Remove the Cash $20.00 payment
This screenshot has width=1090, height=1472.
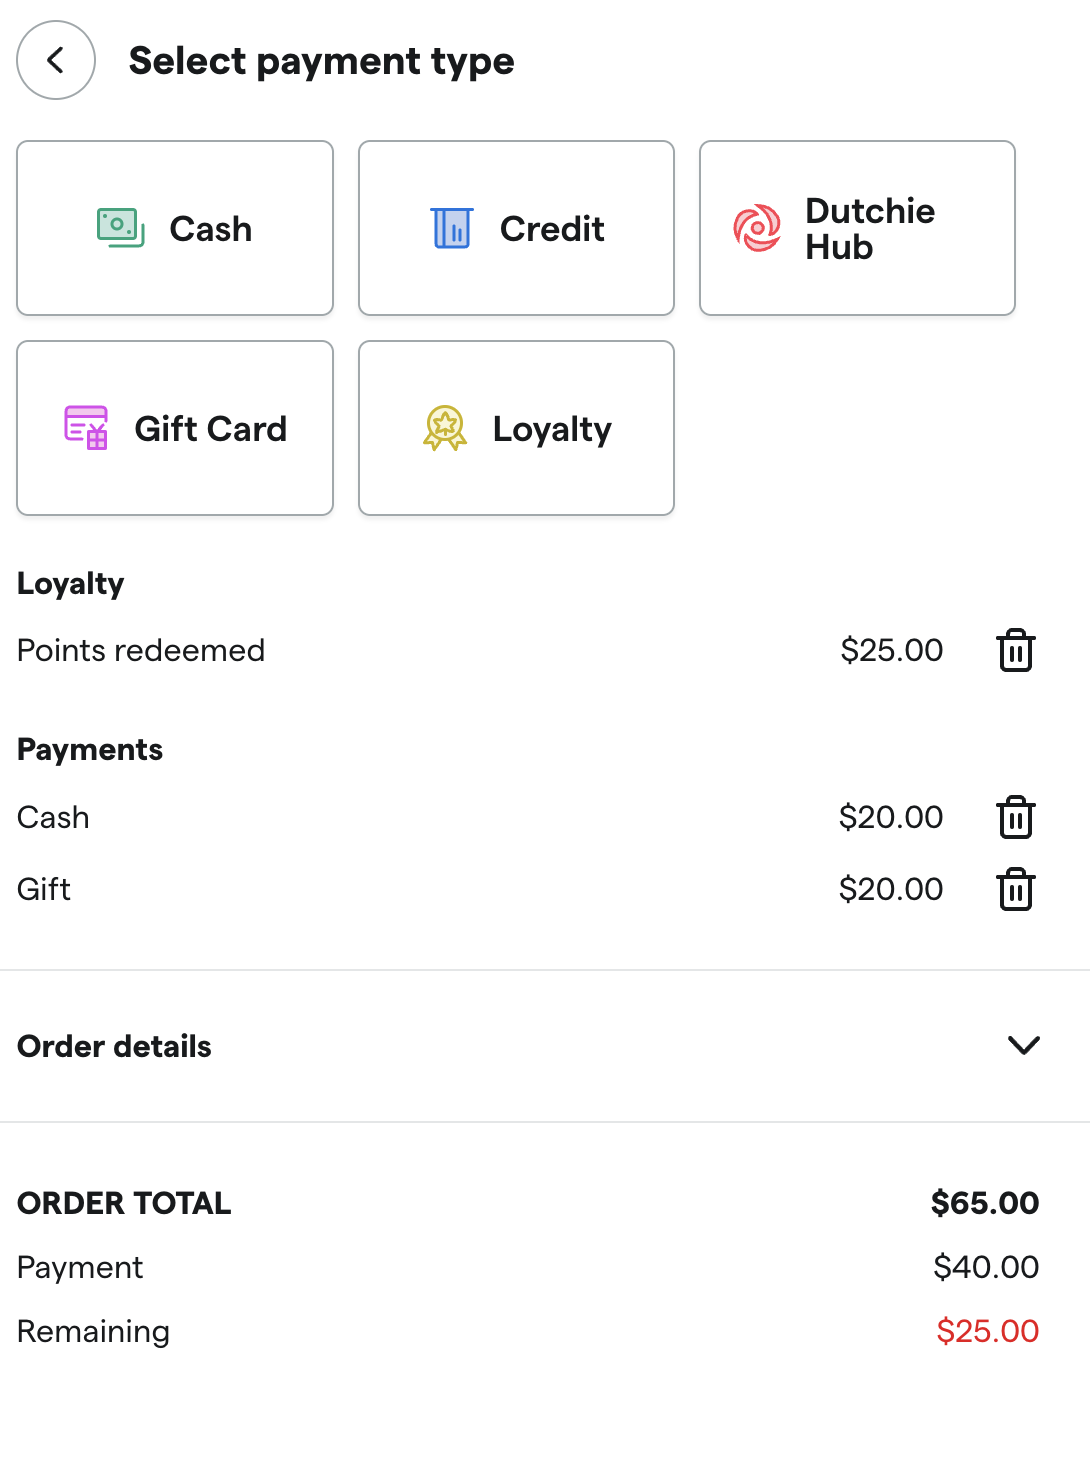(x=1015, y=817)
